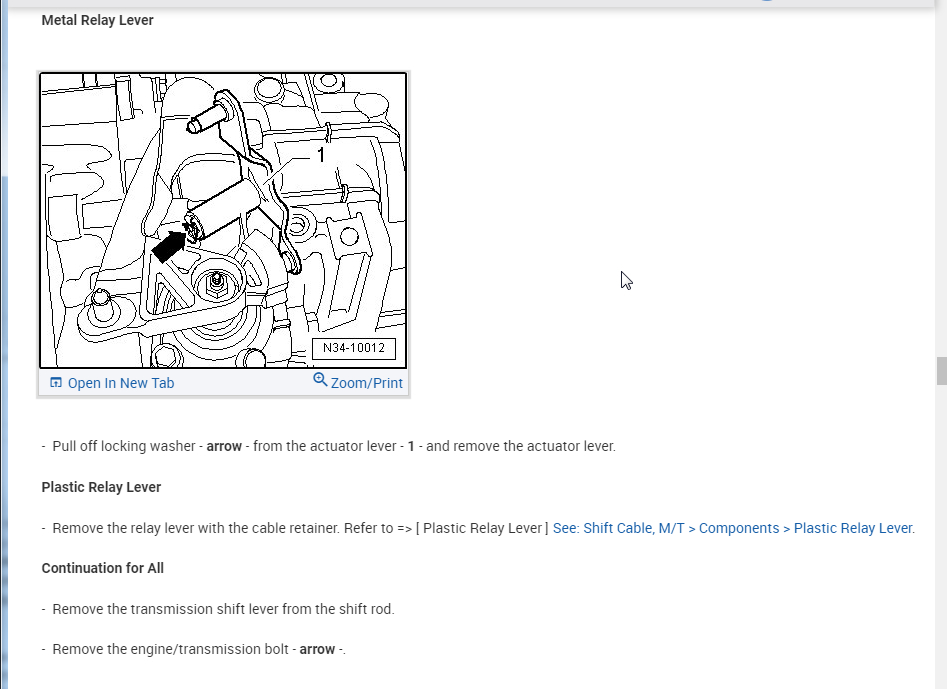Open the diagram in a new tab

(x=120, y=383)
